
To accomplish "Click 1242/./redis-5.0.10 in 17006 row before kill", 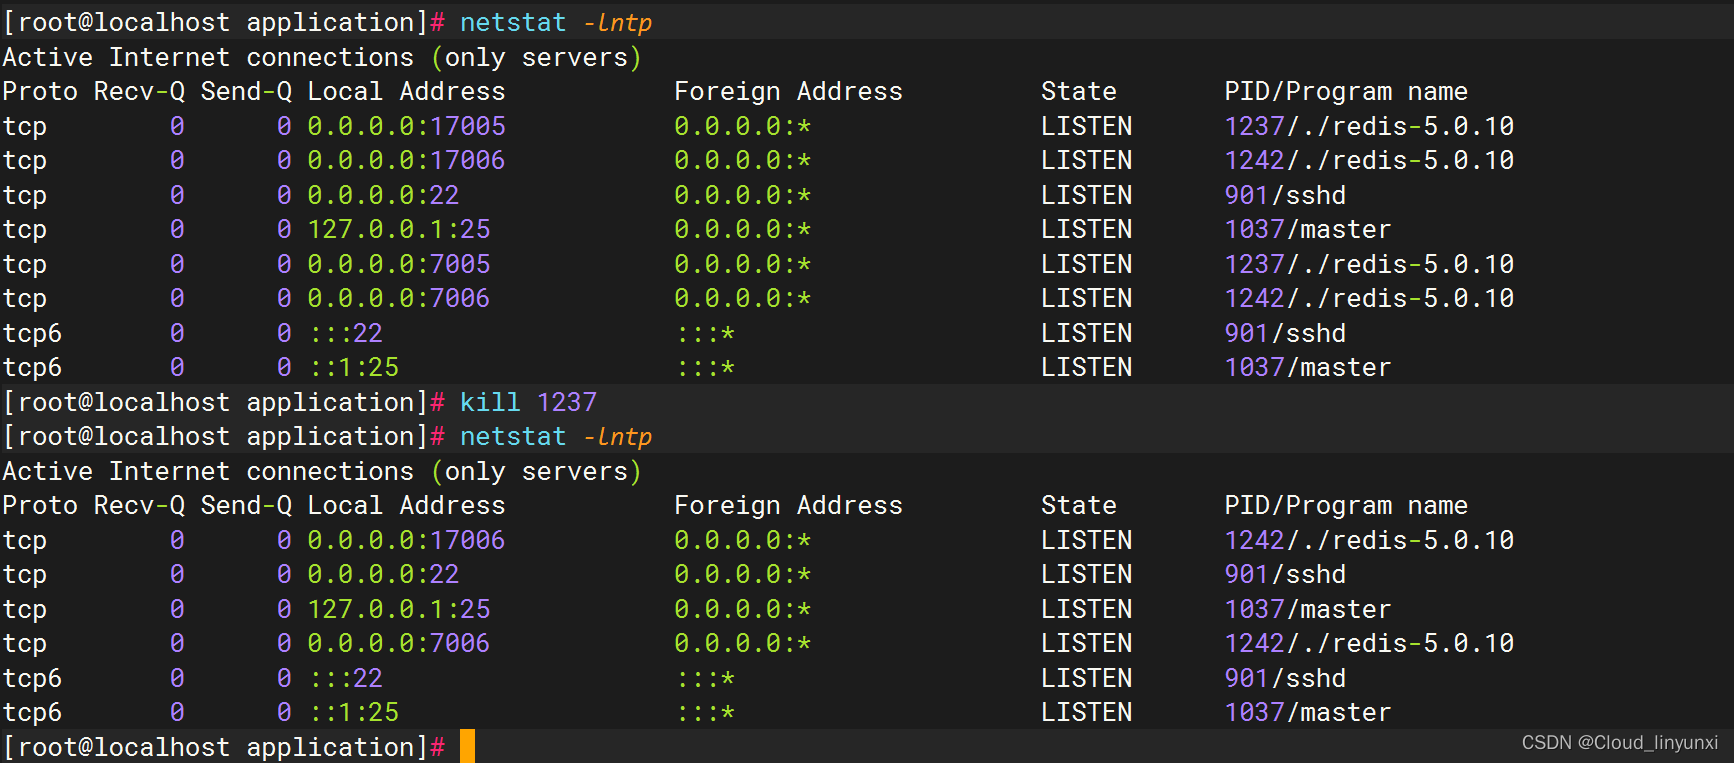I will 1369,160.
